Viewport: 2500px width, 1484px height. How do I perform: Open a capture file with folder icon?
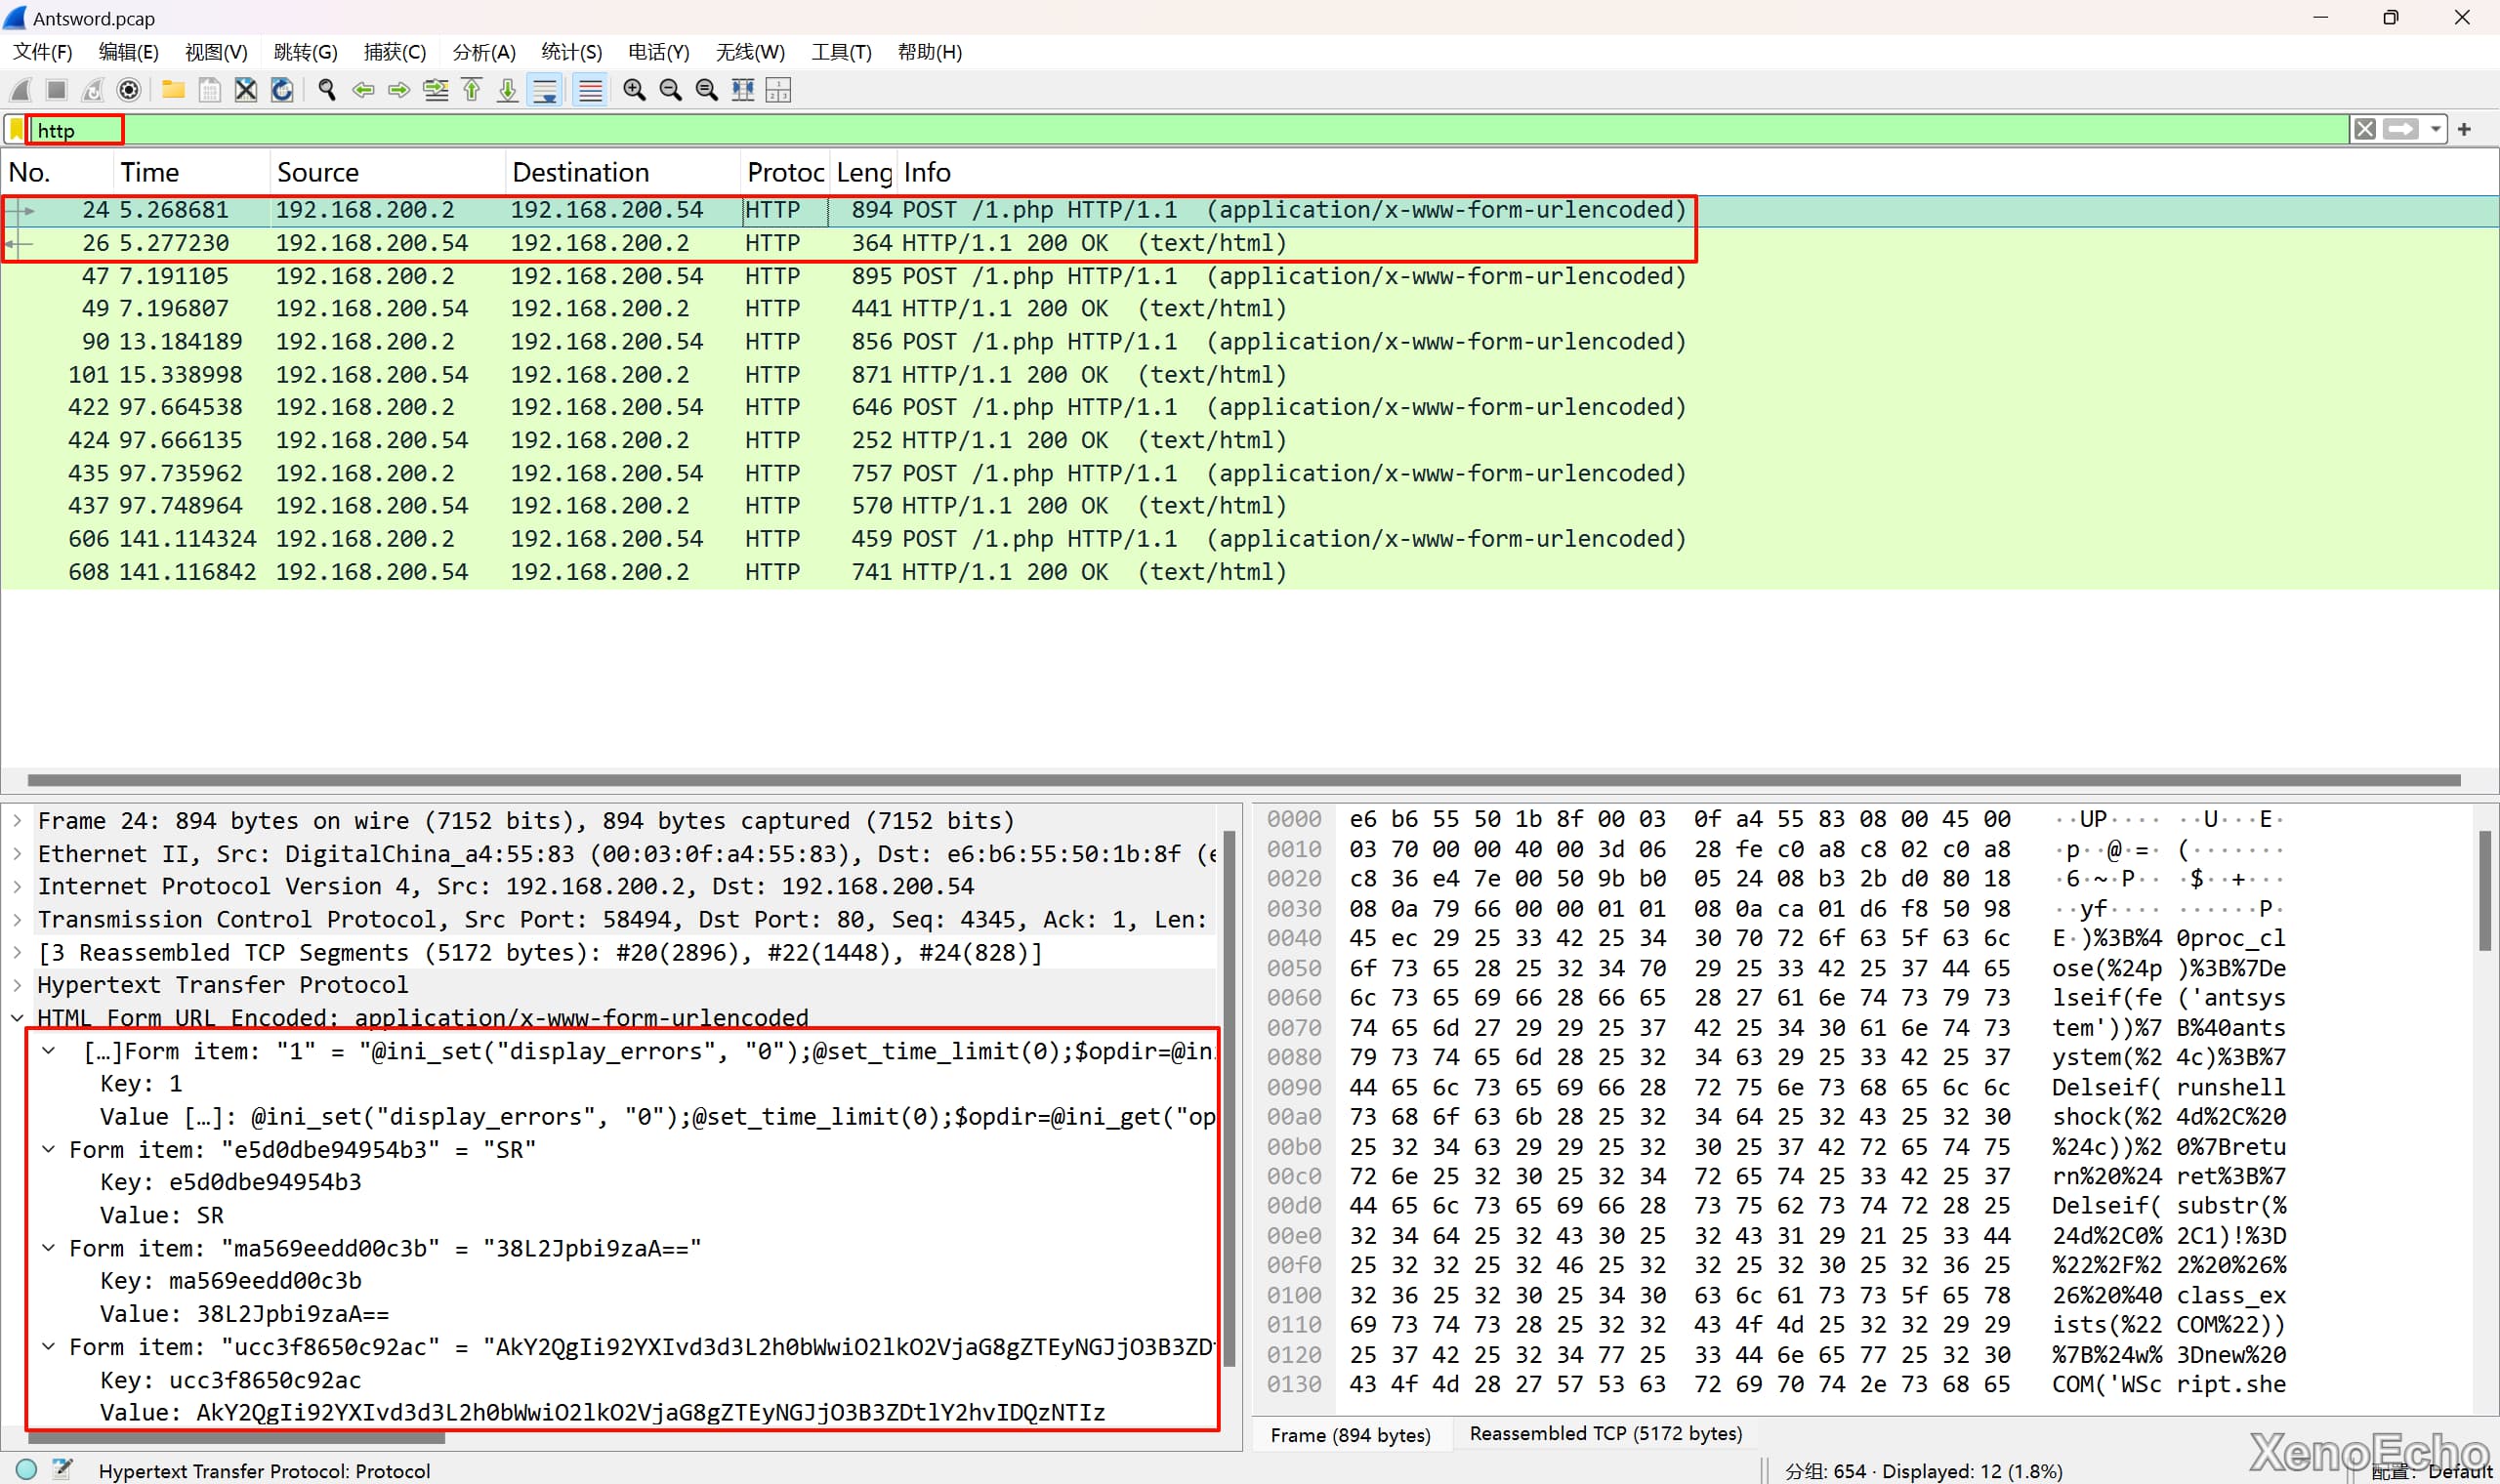pos(173,90)
